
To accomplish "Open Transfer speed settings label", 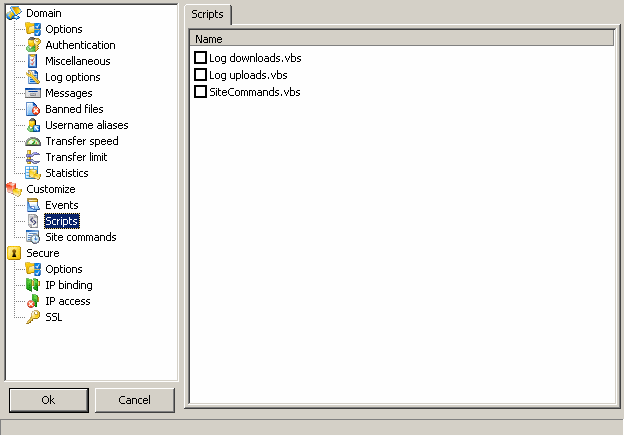I will pyautogui.click(x=82, y=141).
